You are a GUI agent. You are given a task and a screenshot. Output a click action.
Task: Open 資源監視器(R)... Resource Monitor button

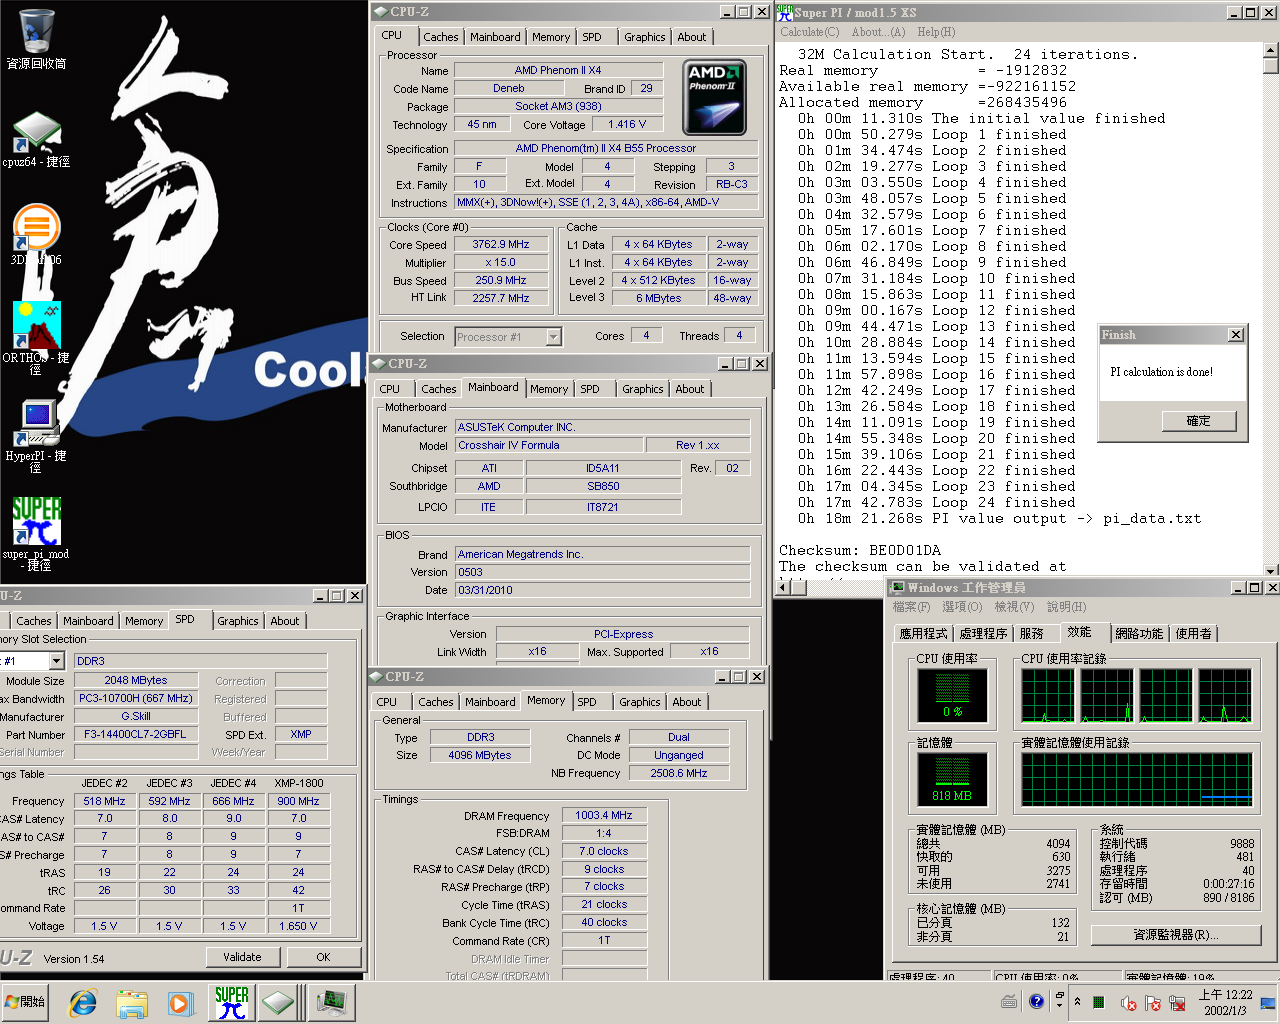pyautogui.click(x=1176, y=935)
